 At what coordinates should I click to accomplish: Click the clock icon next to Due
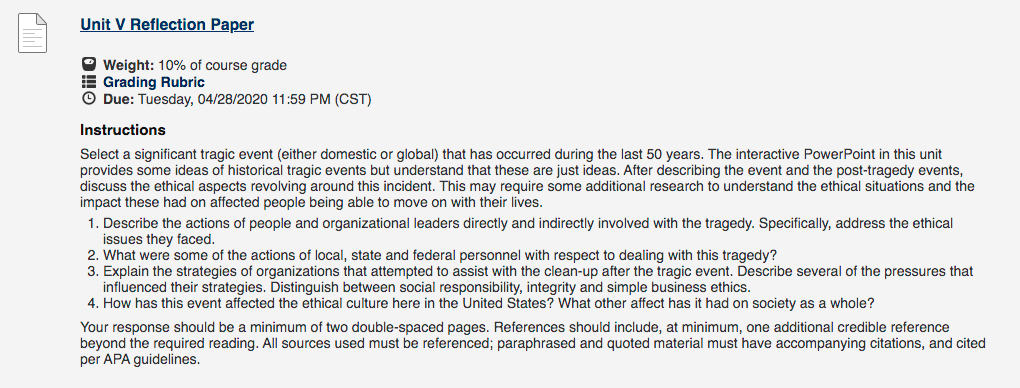[x=88, y=99]
